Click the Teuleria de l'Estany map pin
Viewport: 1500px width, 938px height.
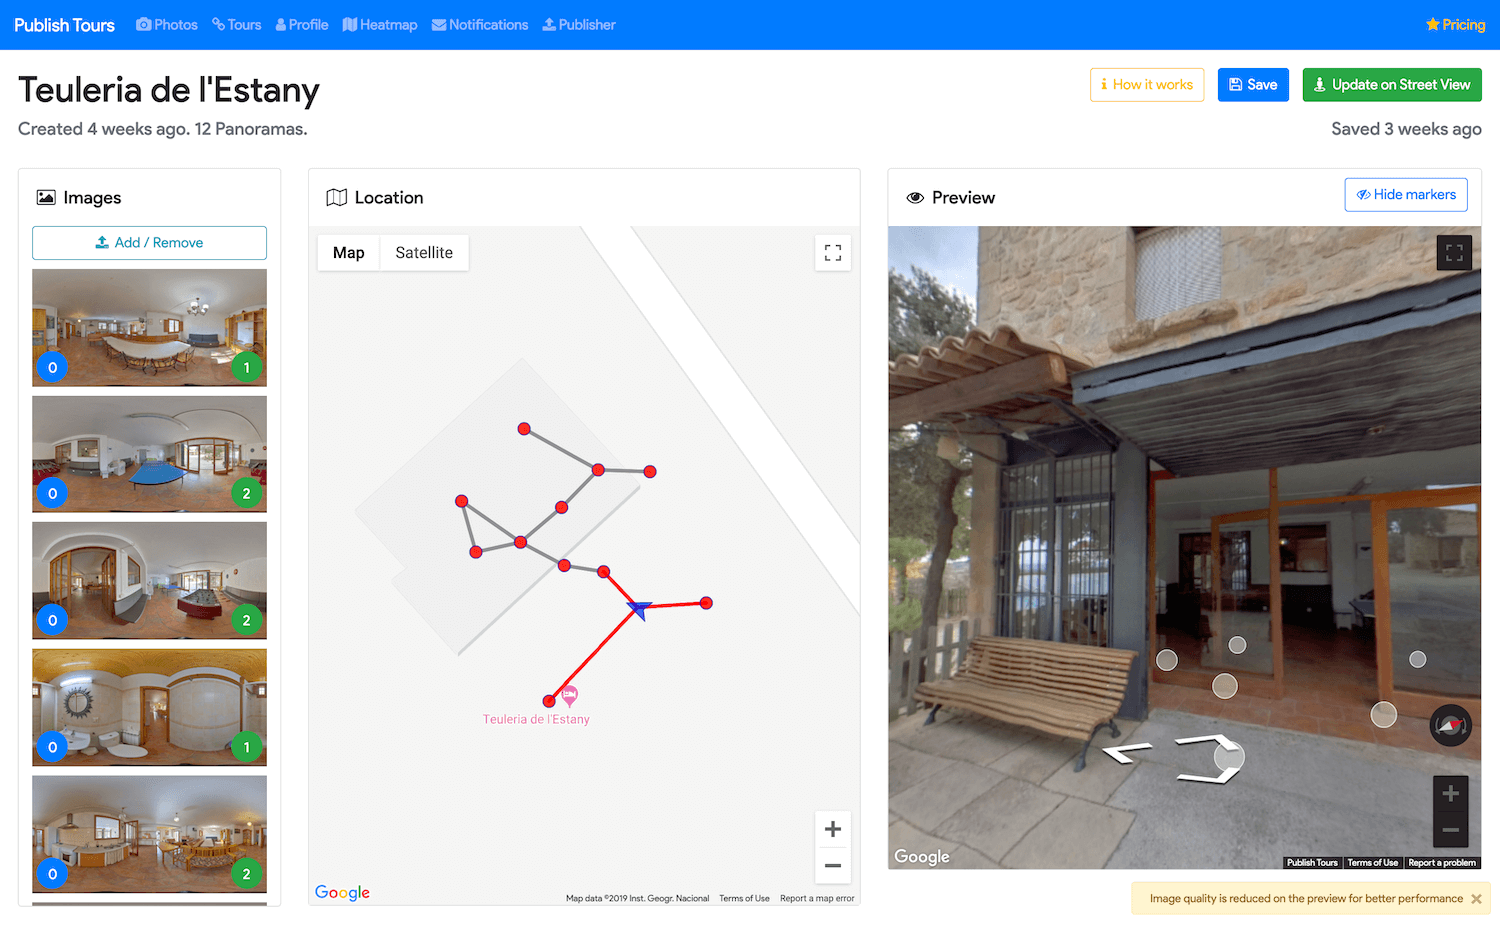tap(569, 695)
